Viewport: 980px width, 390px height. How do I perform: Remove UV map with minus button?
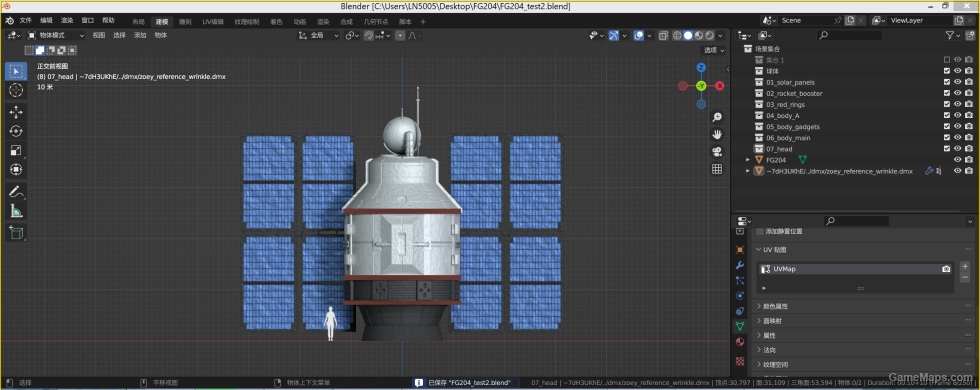(x=965, y=278)
